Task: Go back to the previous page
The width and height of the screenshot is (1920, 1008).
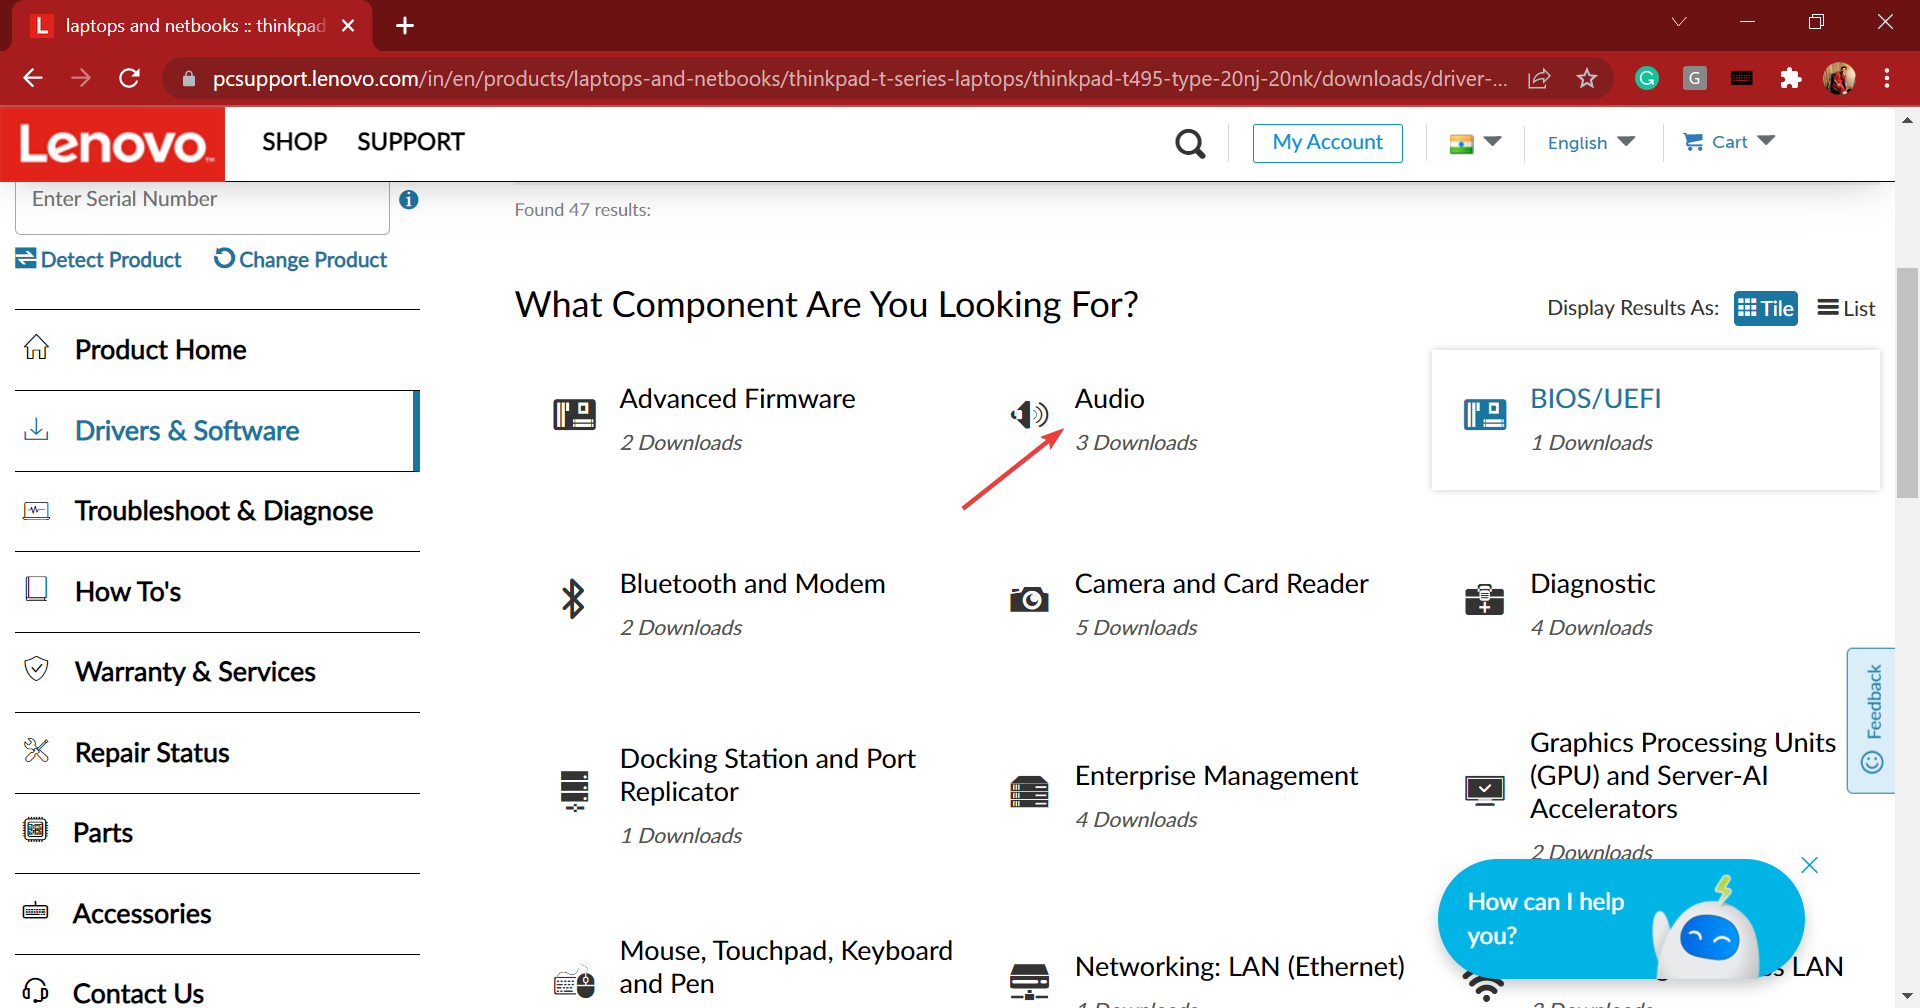Action: click(33, 78)
